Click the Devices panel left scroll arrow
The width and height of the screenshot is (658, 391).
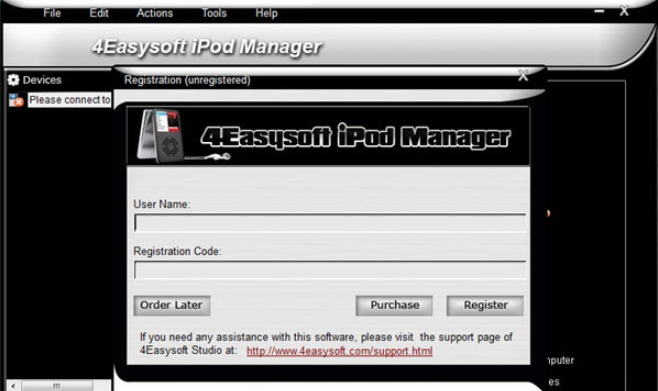(13, 386)
